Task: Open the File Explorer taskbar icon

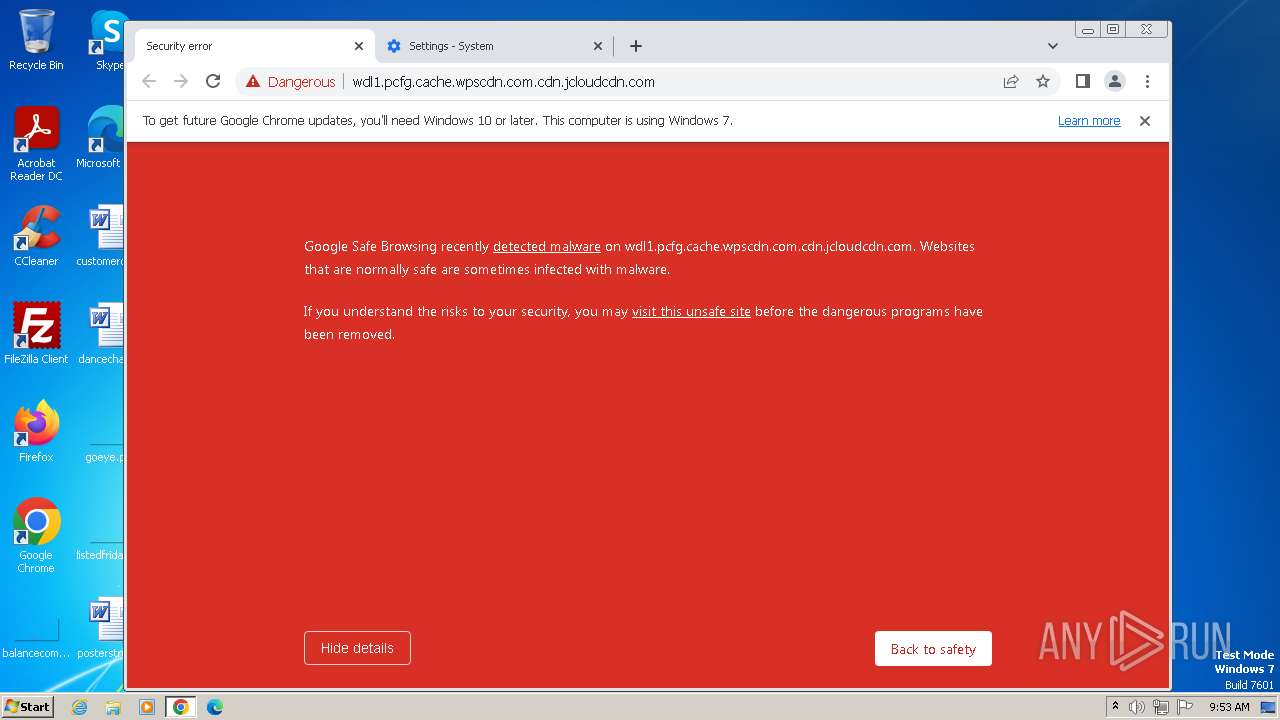Action: [x=113, y=707]
